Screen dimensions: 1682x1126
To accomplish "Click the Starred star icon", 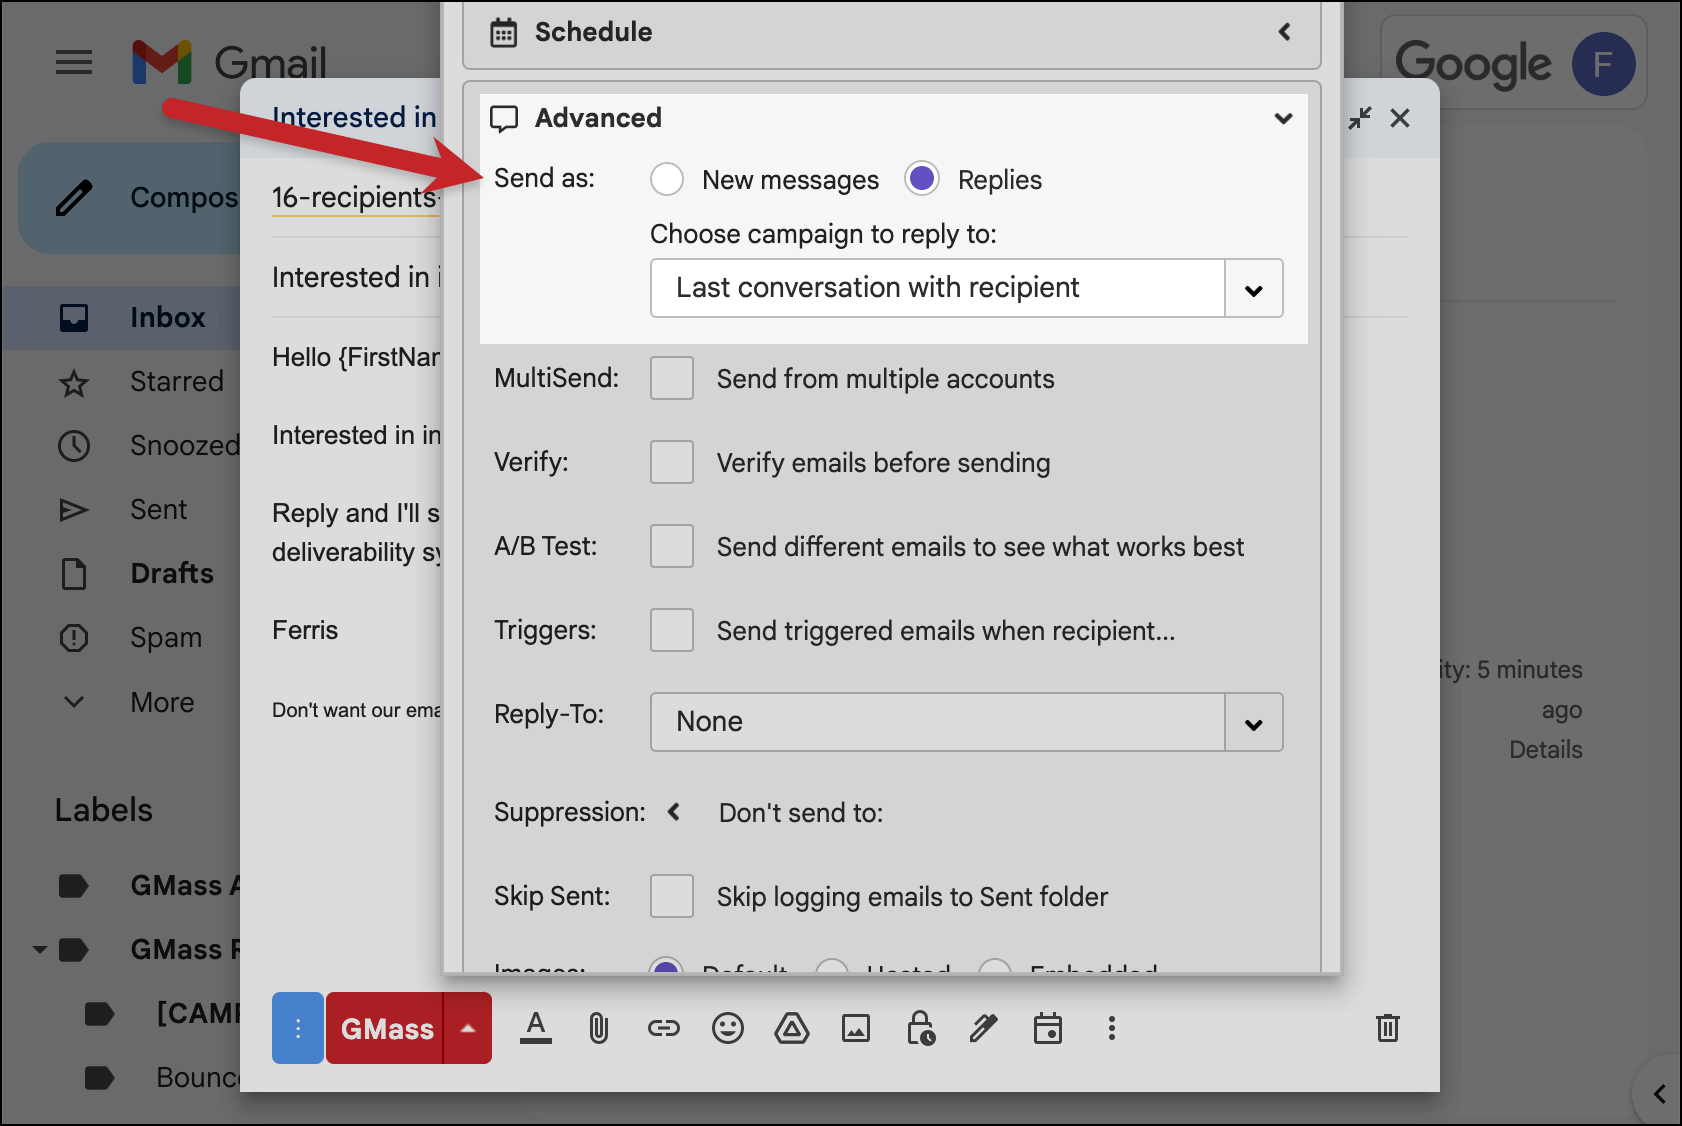I will (x=74, y=382).
